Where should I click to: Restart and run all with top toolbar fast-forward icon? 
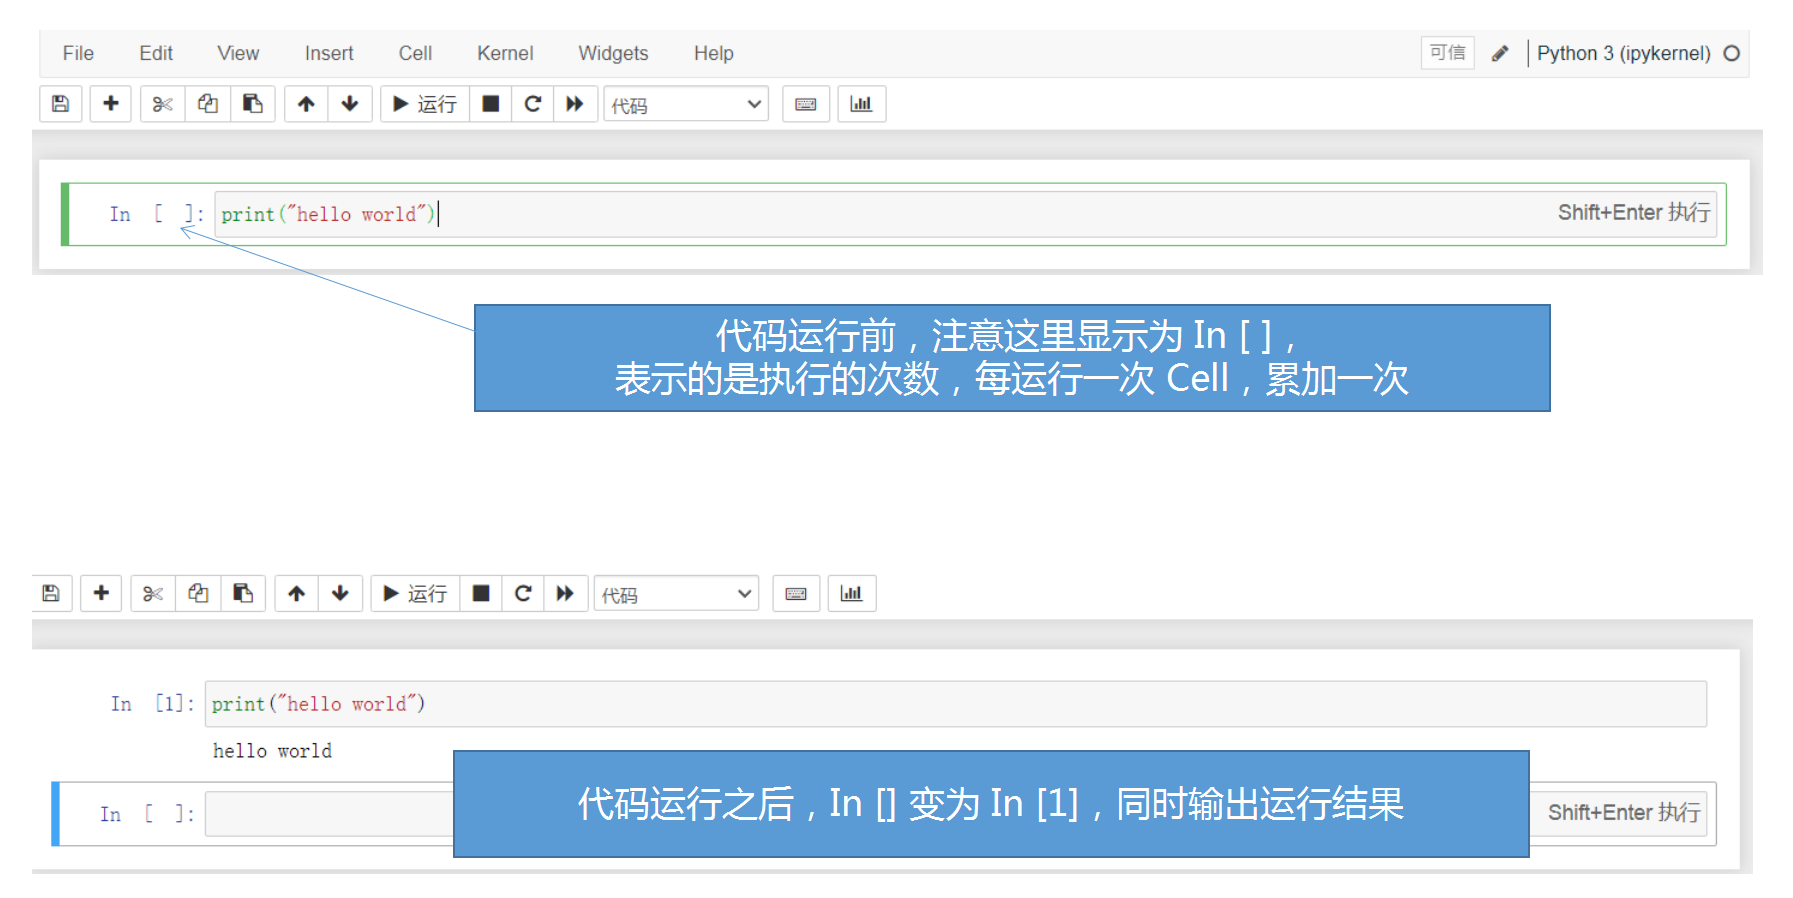575,104
